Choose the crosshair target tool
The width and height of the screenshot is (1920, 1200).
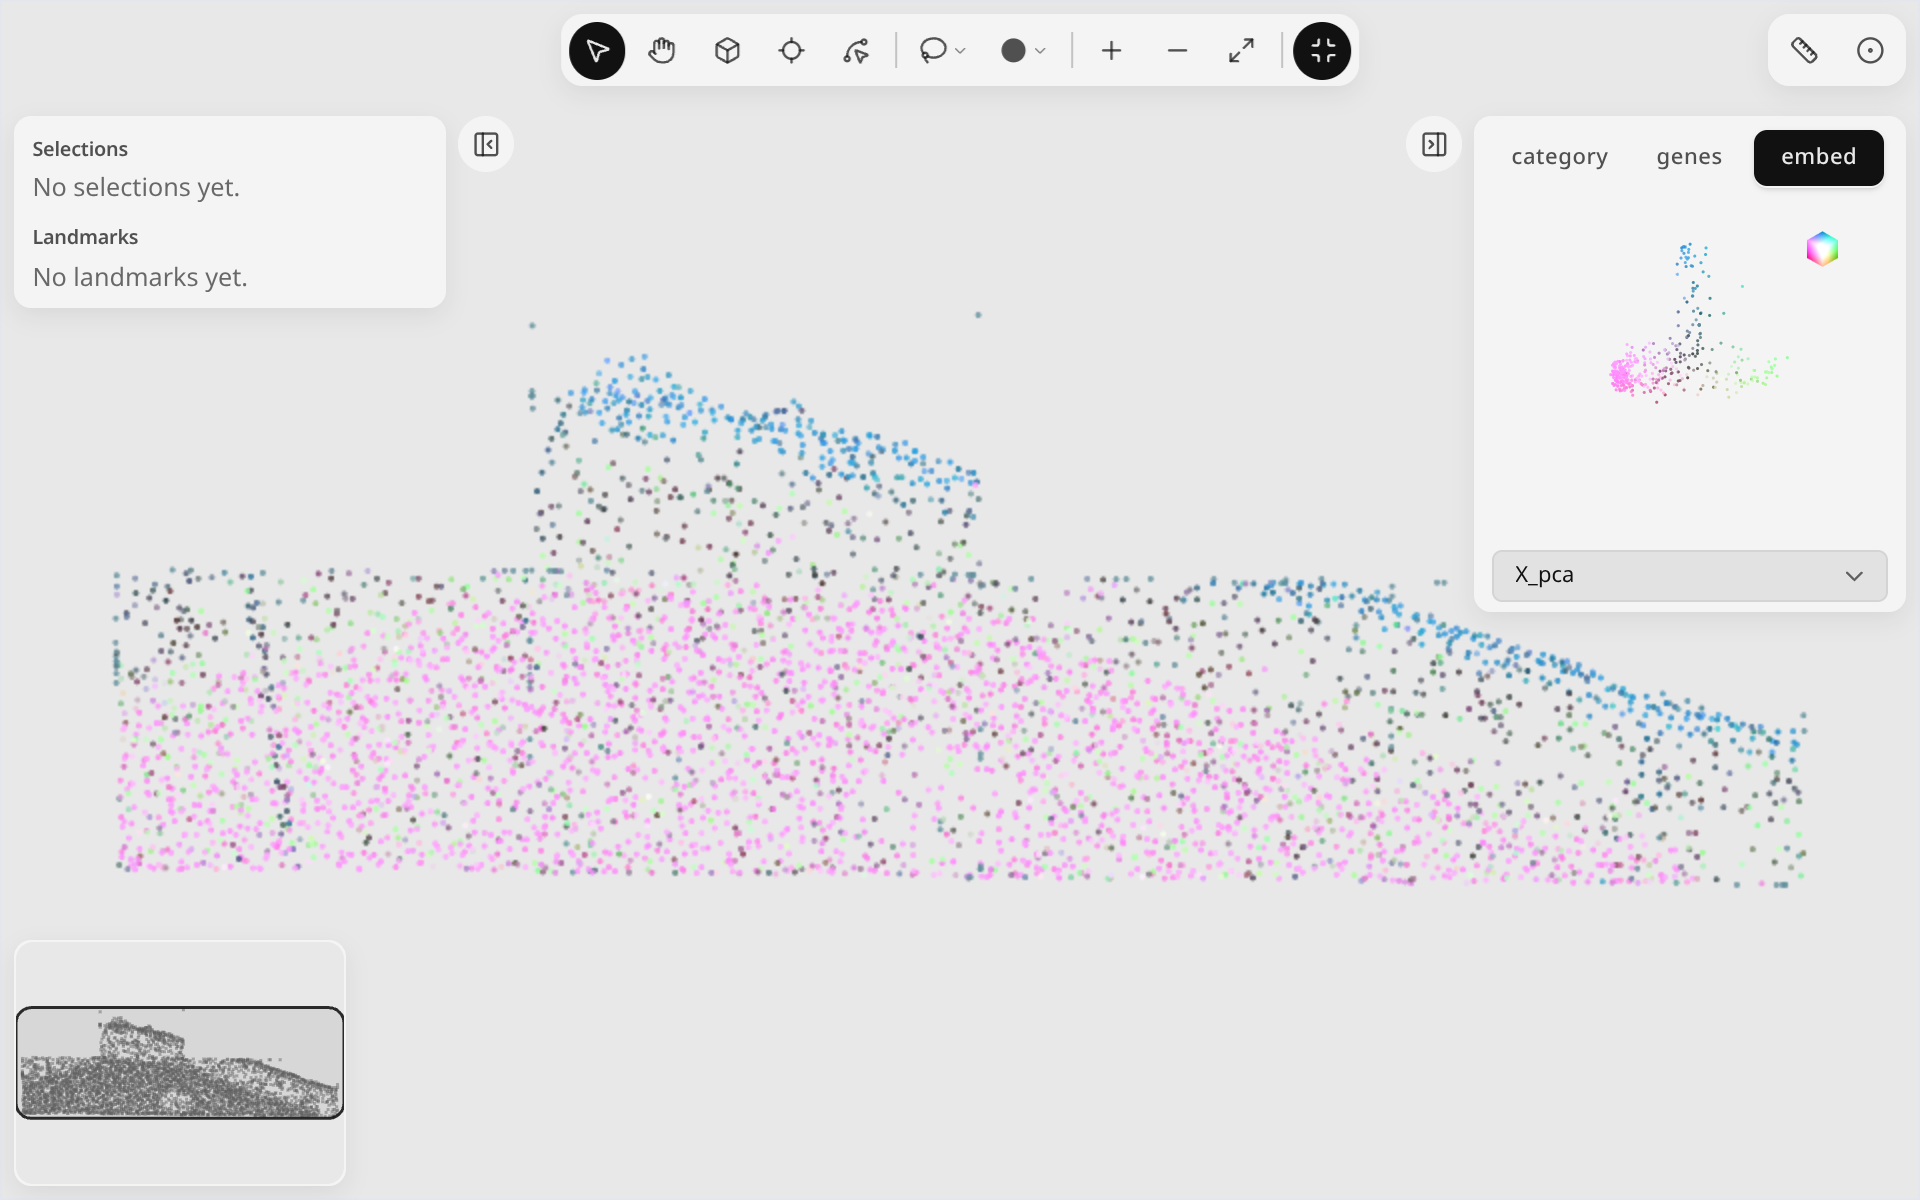(791, 51)
